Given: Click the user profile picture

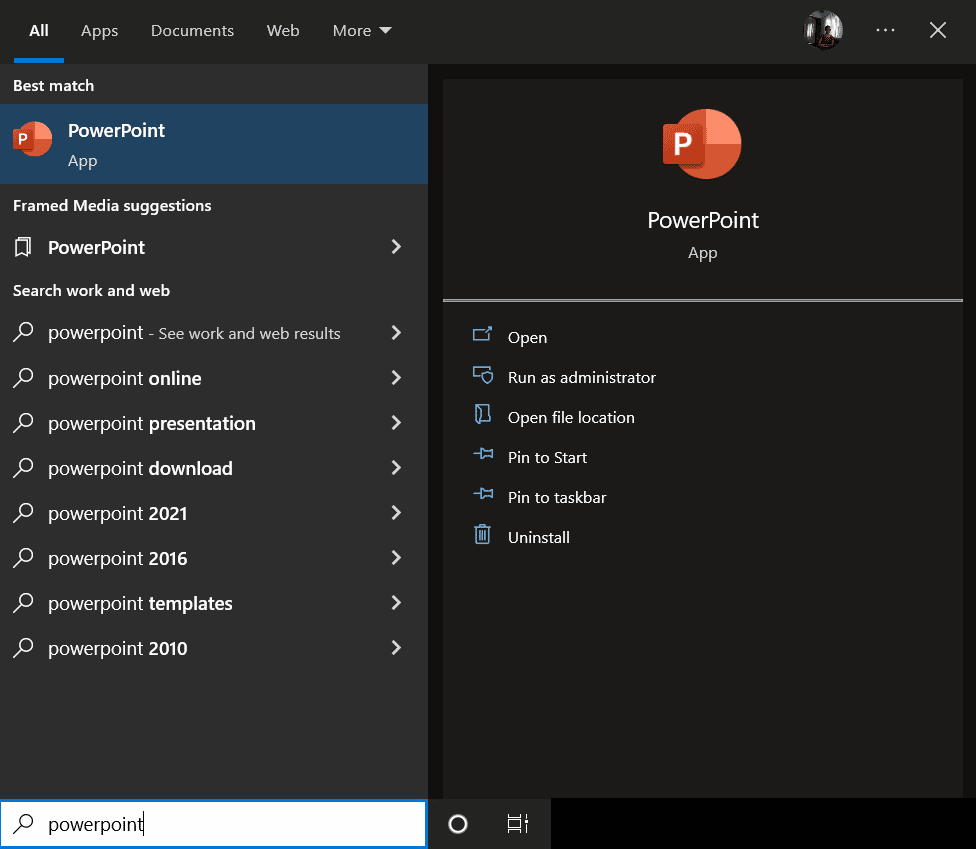Looking at the screenshot, I should [822, 30].
